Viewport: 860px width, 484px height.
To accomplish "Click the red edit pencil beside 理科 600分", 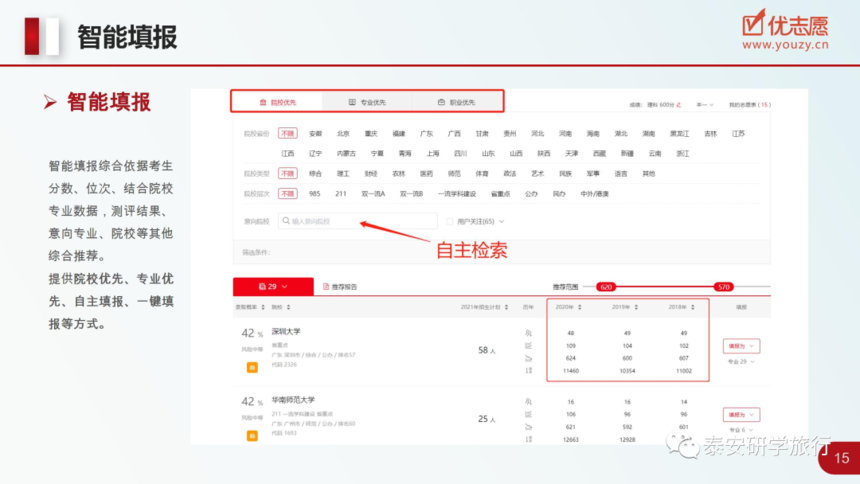I will (x=679, y=105).
